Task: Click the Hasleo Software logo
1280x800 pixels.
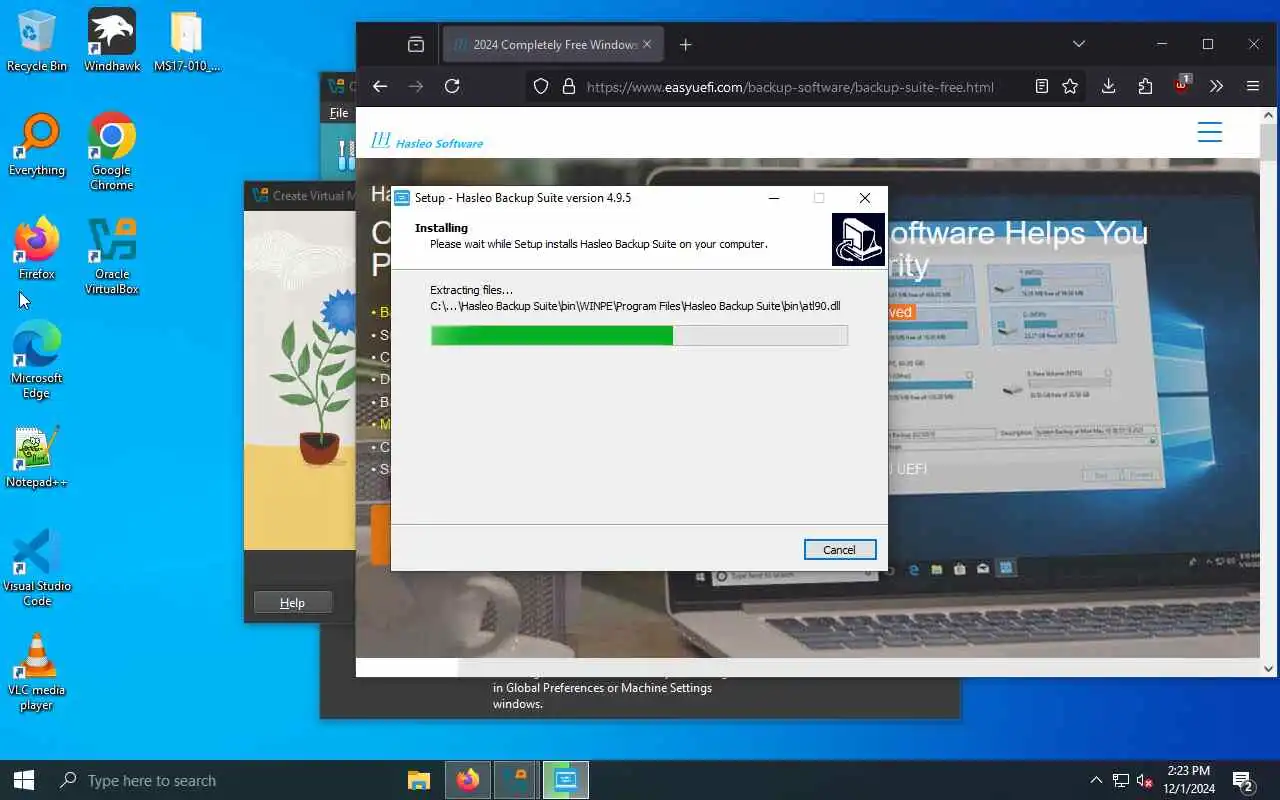Action: 427,141
